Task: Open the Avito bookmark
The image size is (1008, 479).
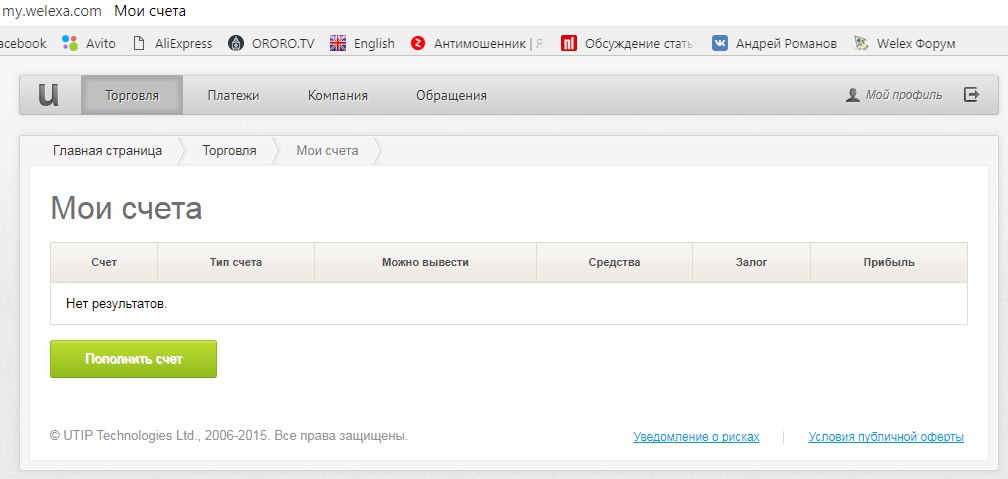Action: point(89,43)
